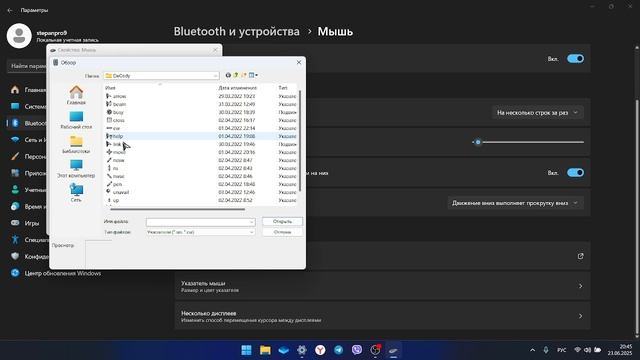The image size is (640, 360).
Task: Go to 'Bluetooth и устройства' breadcrumb
Action: [236, 31]
